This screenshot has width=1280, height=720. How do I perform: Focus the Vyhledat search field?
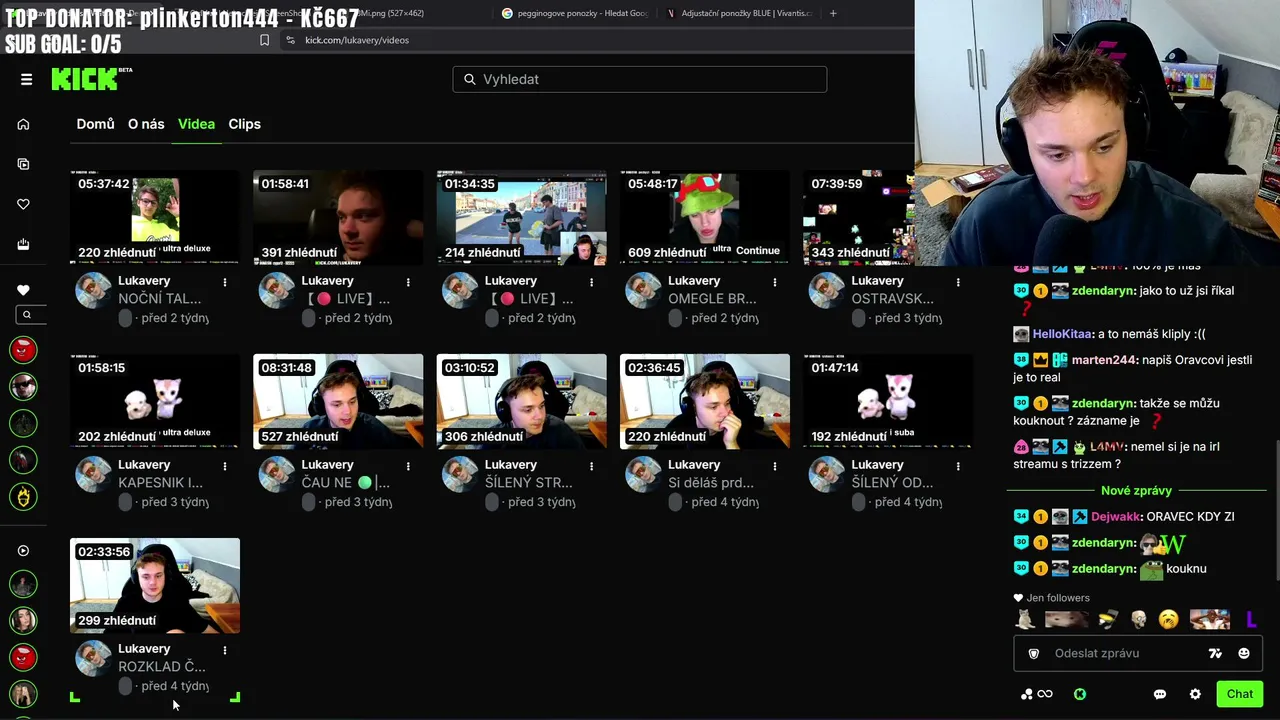(640, 79)
